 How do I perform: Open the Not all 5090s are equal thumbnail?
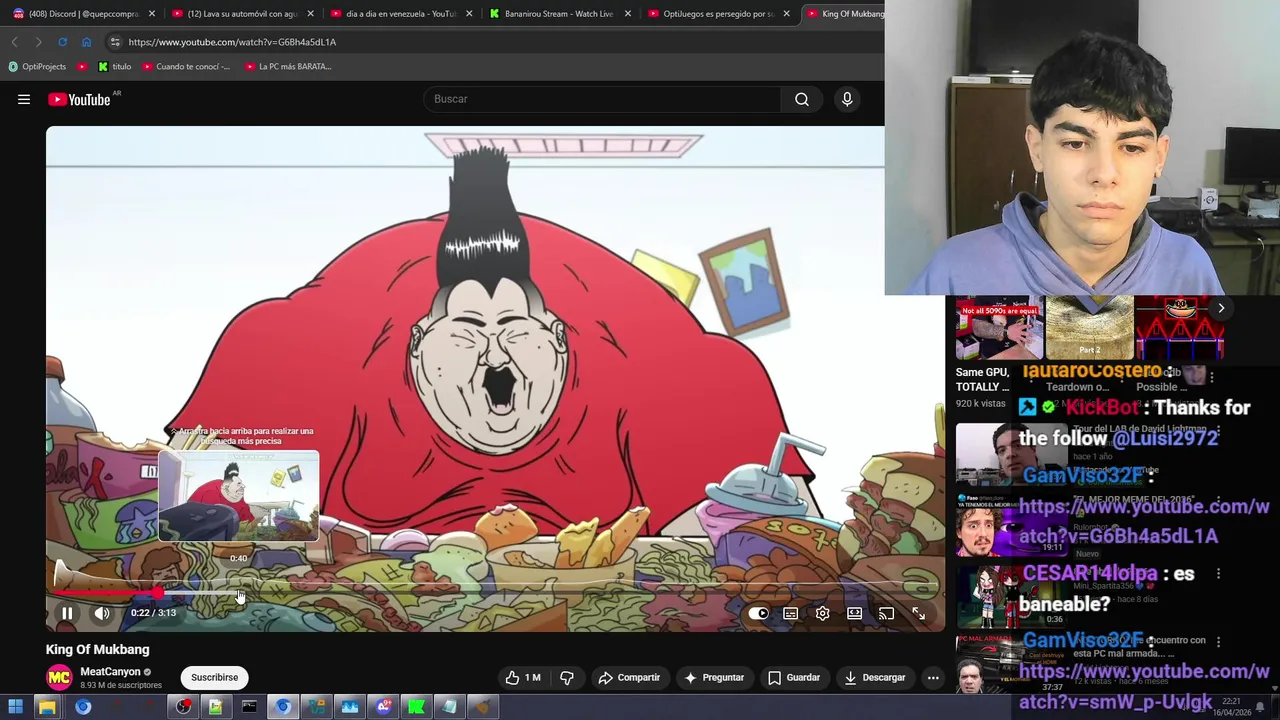click(x=999, y=327)
